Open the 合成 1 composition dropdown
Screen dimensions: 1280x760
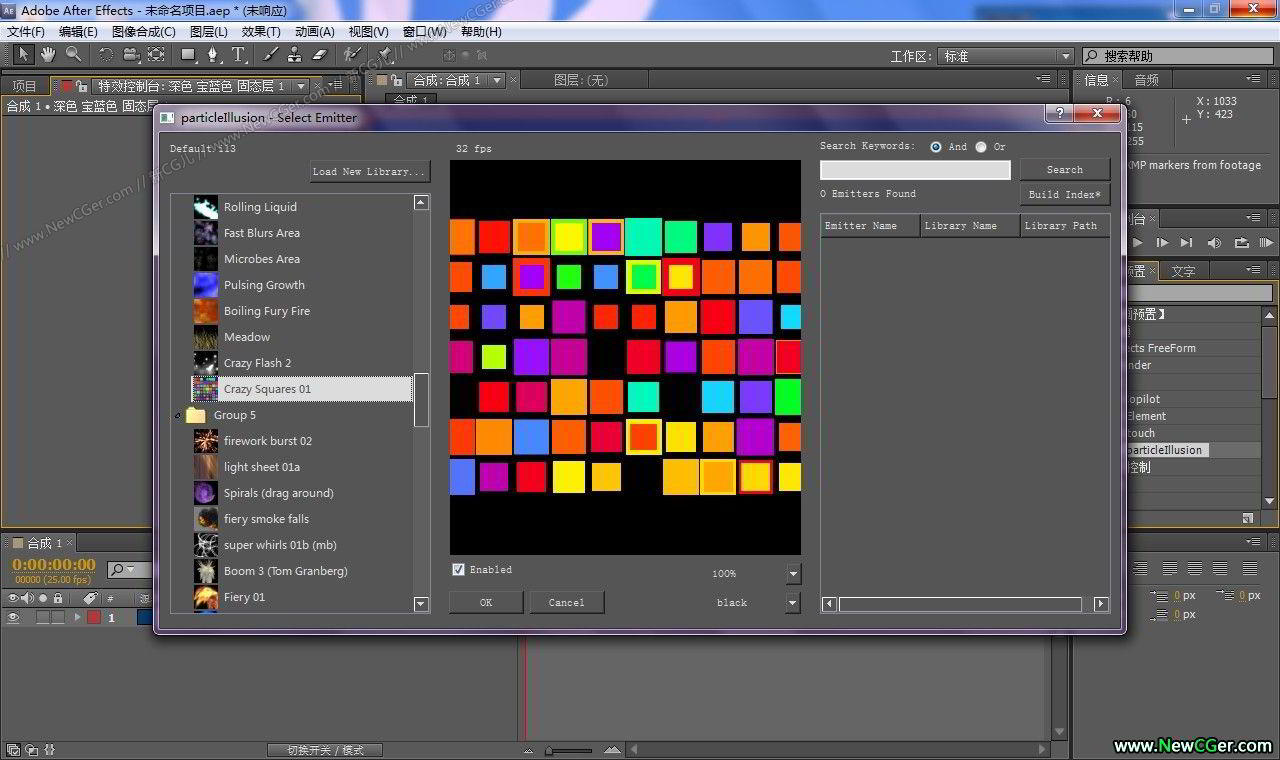[497, 80]
